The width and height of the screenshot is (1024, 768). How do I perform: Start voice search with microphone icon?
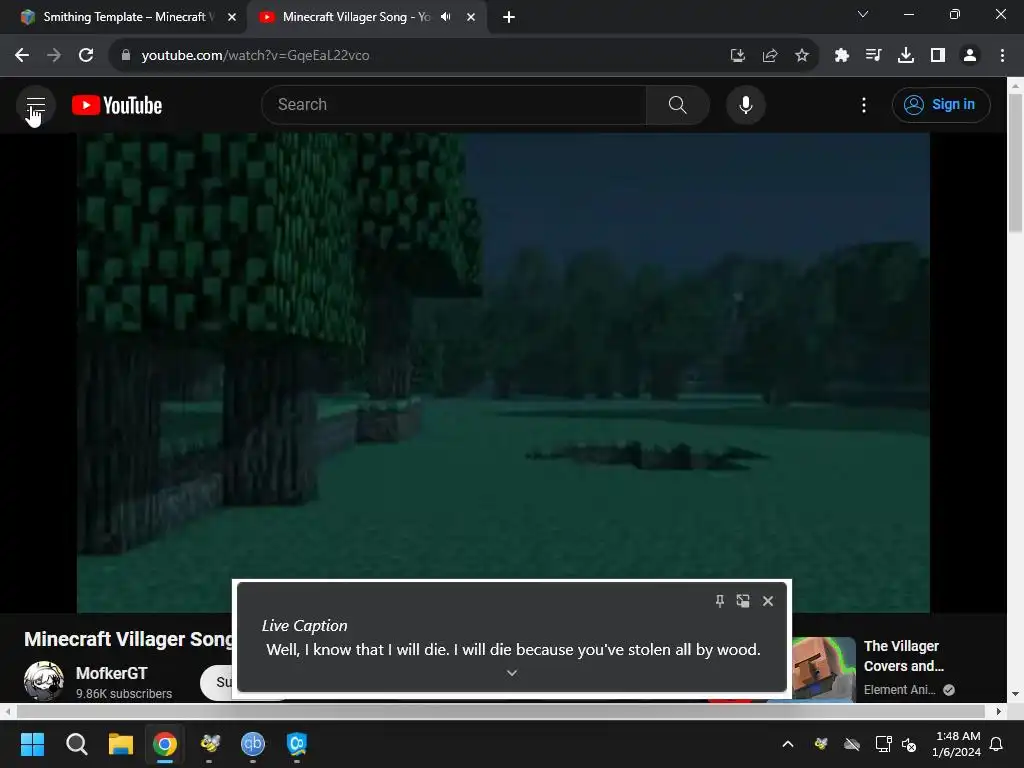pos(746,104)
